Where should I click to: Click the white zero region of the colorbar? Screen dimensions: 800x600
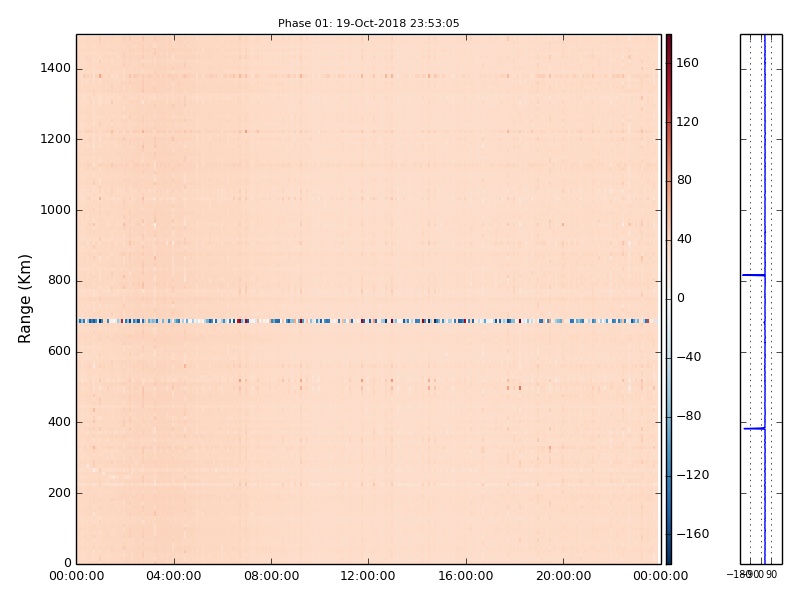(x=669, y=299)
